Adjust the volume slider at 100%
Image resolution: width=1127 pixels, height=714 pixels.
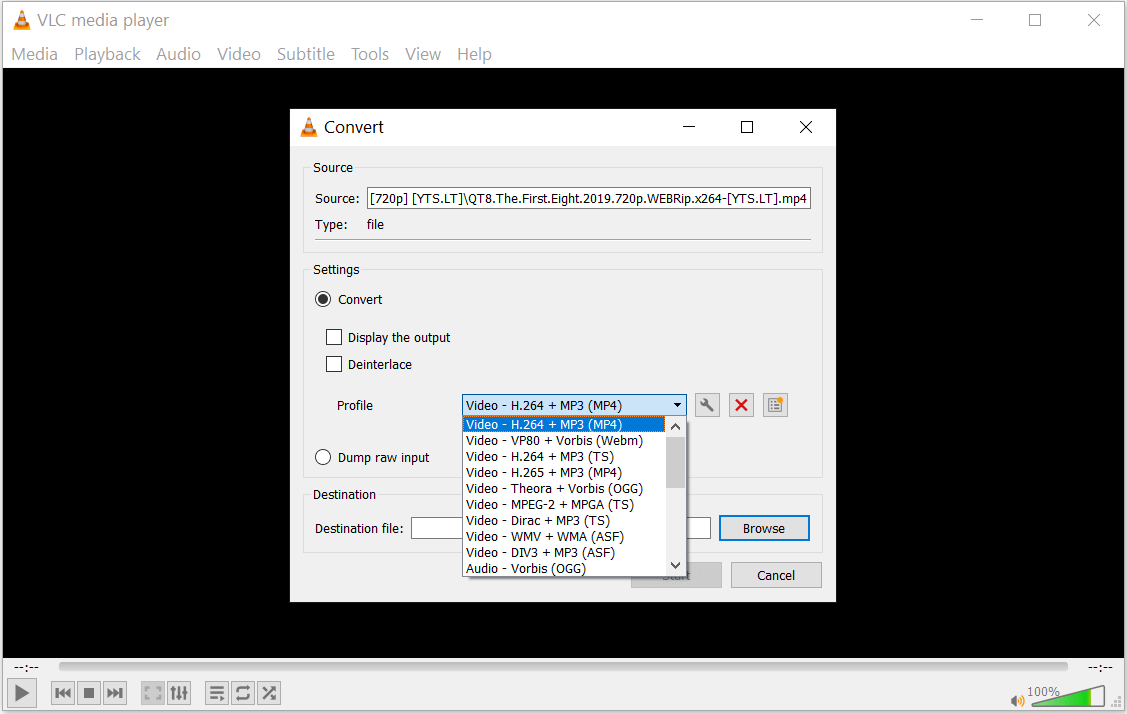click(x=1067, y=697)
